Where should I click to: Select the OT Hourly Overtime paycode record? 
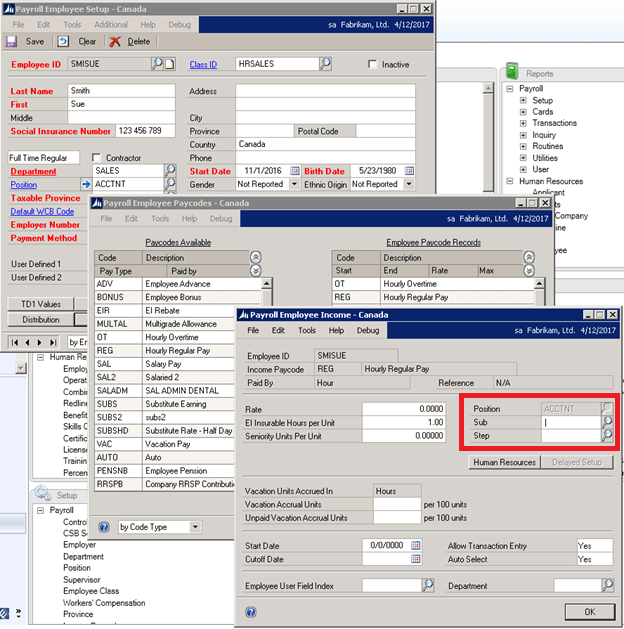tap(434, 284)
